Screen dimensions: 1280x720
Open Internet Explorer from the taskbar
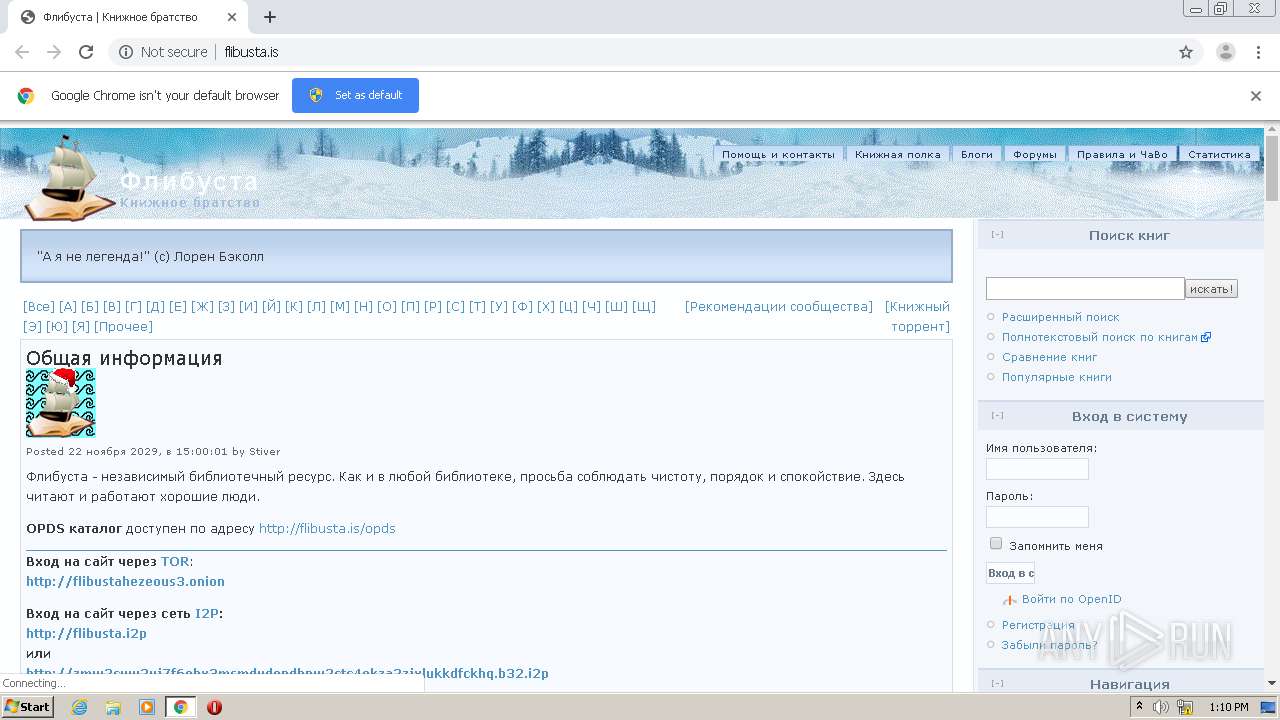click(x=79, y=707)
